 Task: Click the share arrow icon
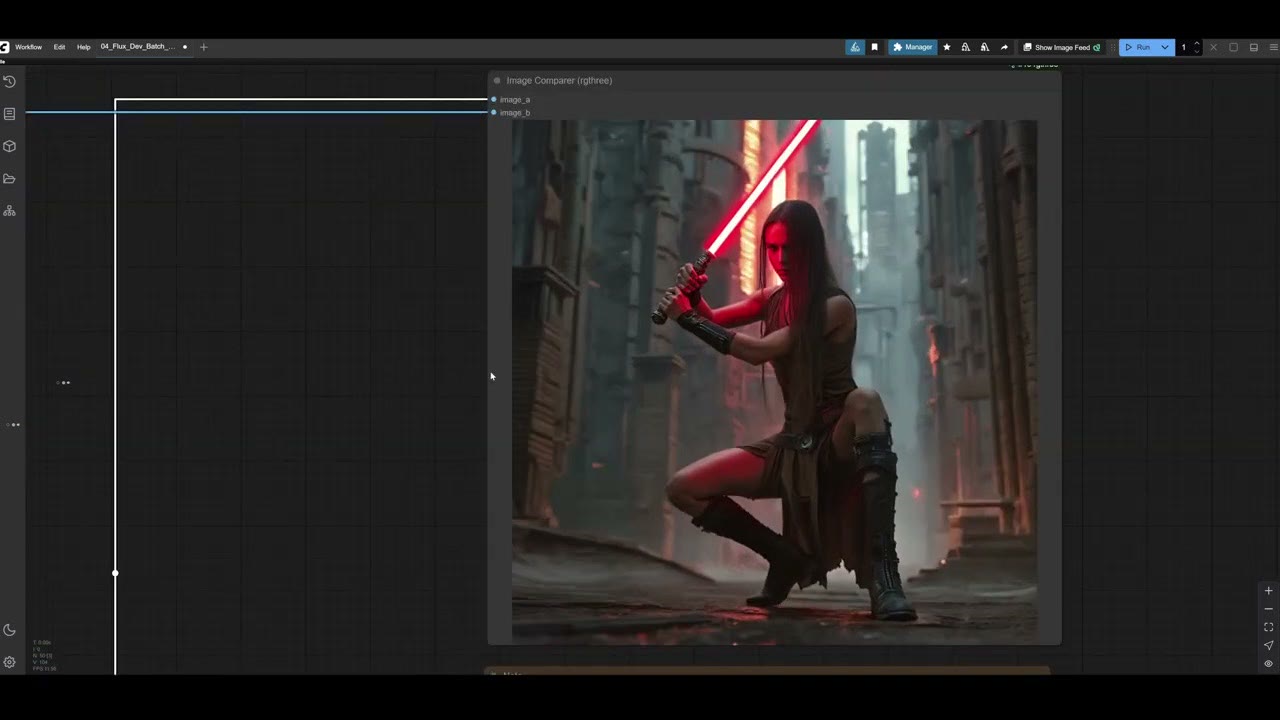click(x=1004, y=47)
